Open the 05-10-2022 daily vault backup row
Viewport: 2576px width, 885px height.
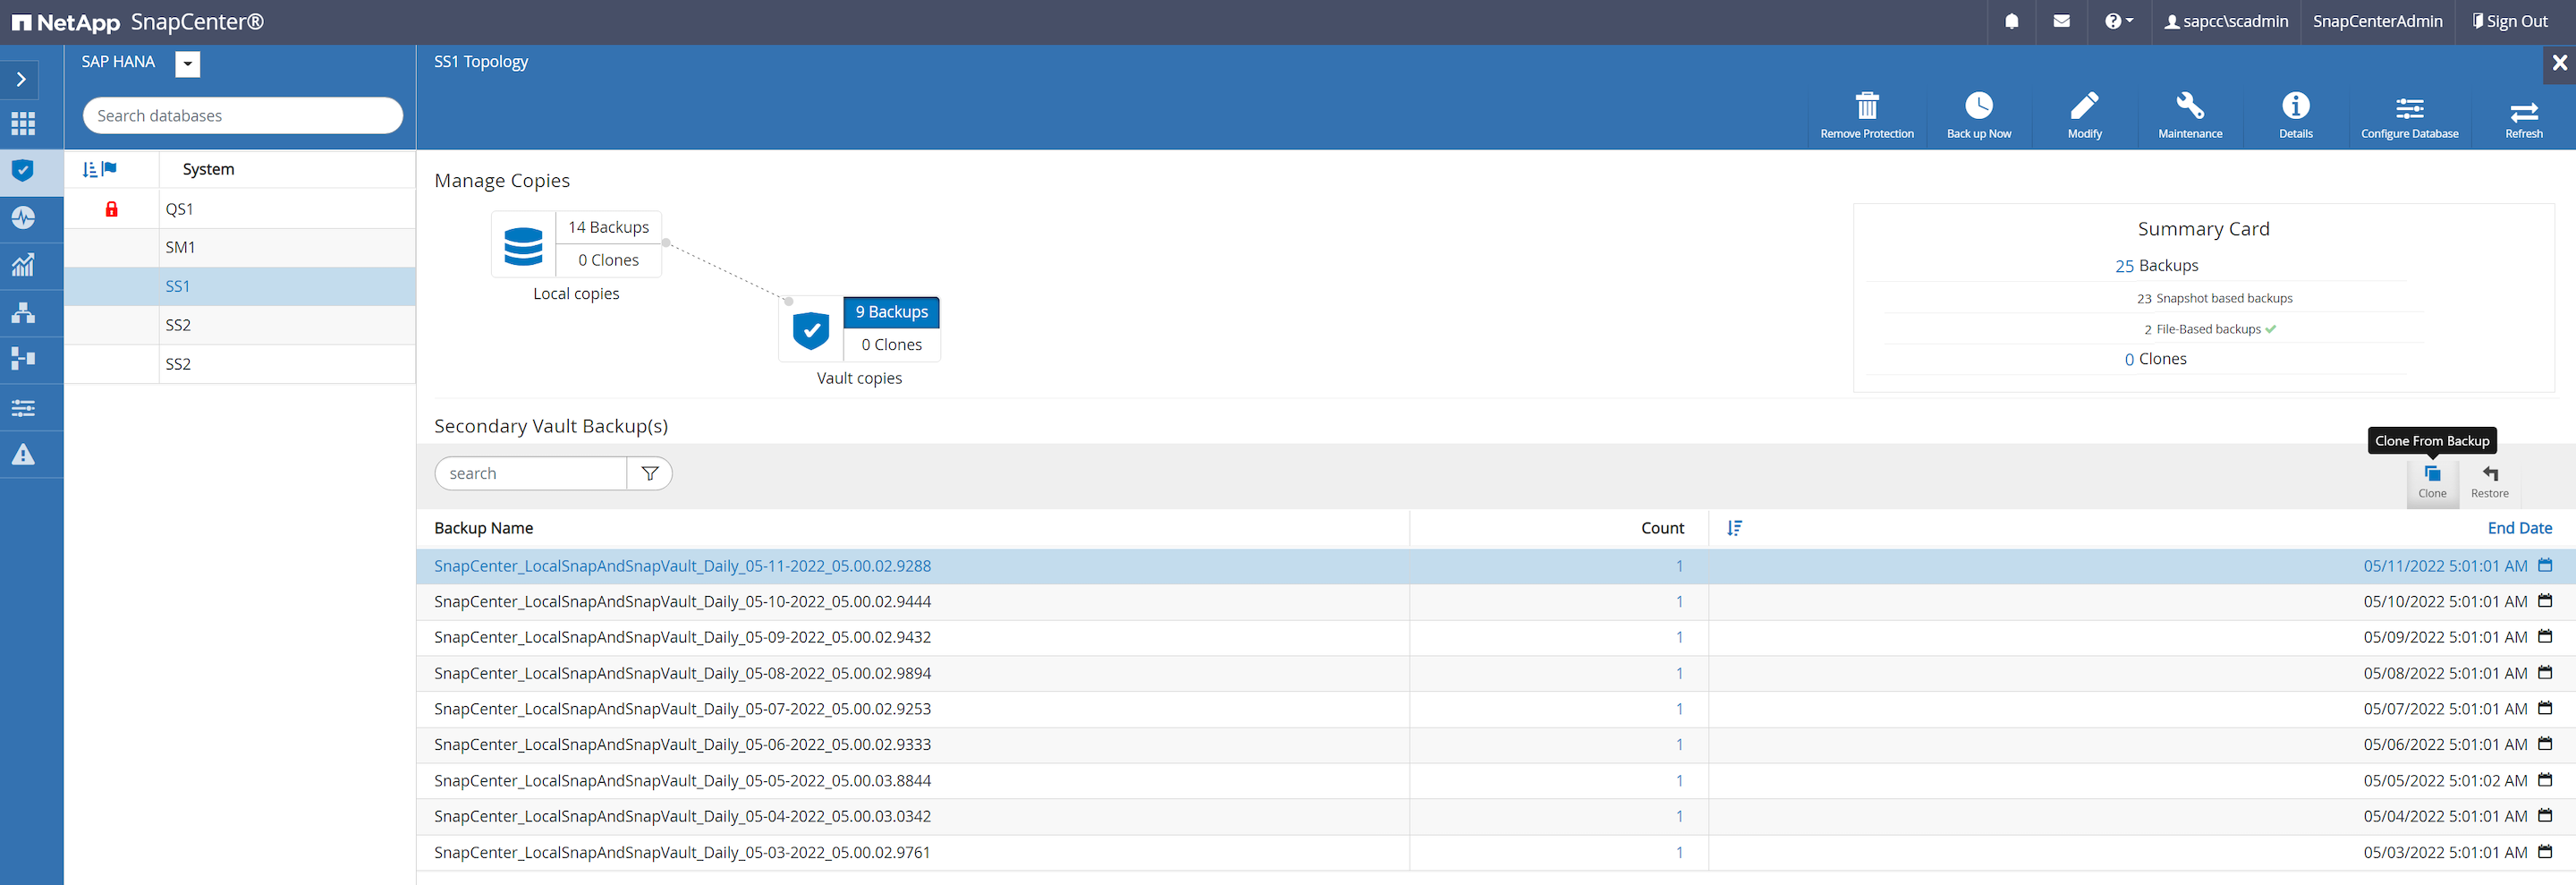point(682,602)
